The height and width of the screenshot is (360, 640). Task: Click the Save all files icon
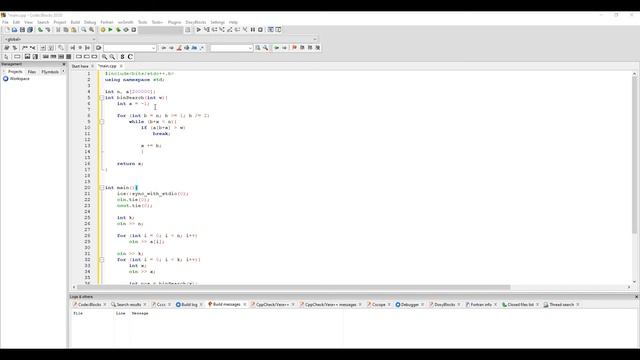30,30
